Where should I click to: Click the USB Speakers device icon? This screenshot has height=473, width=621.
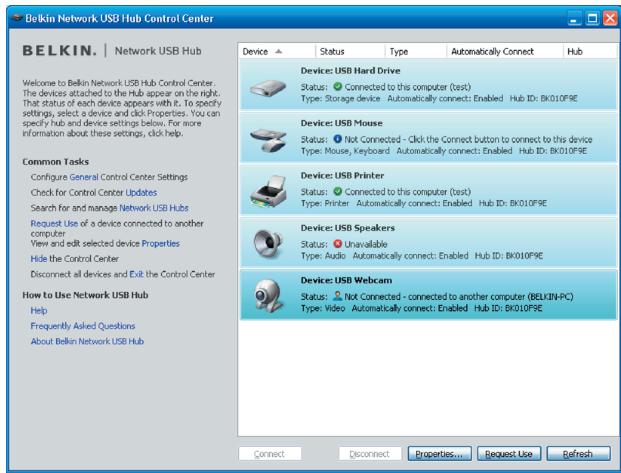pyautogui.click(x=268, y=244)
